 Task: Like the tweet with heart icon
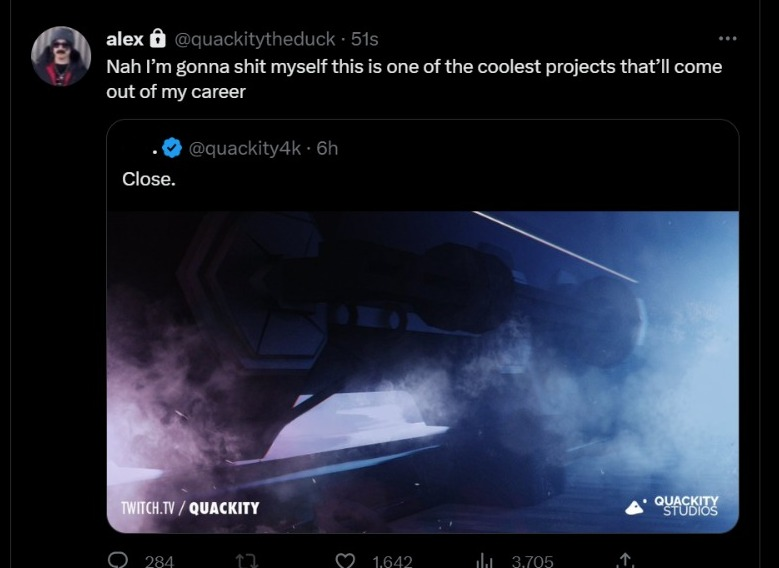point(345,561)
